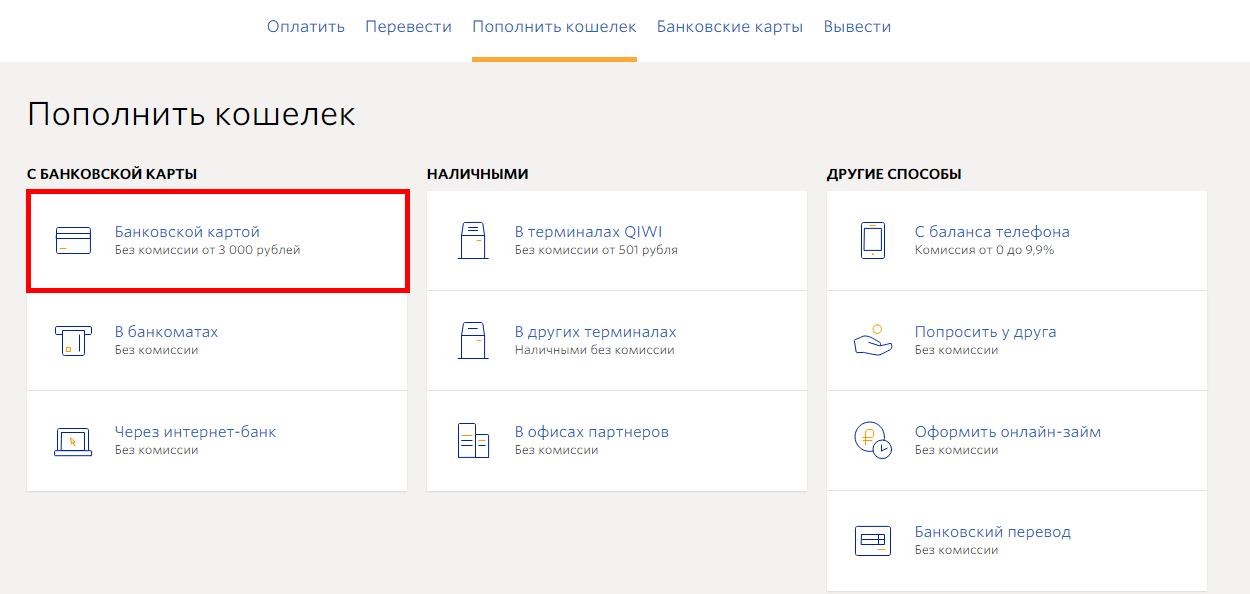
Task: Go to the Банковские карты tab
Action: pyautogui.click(x=730, y=27)
